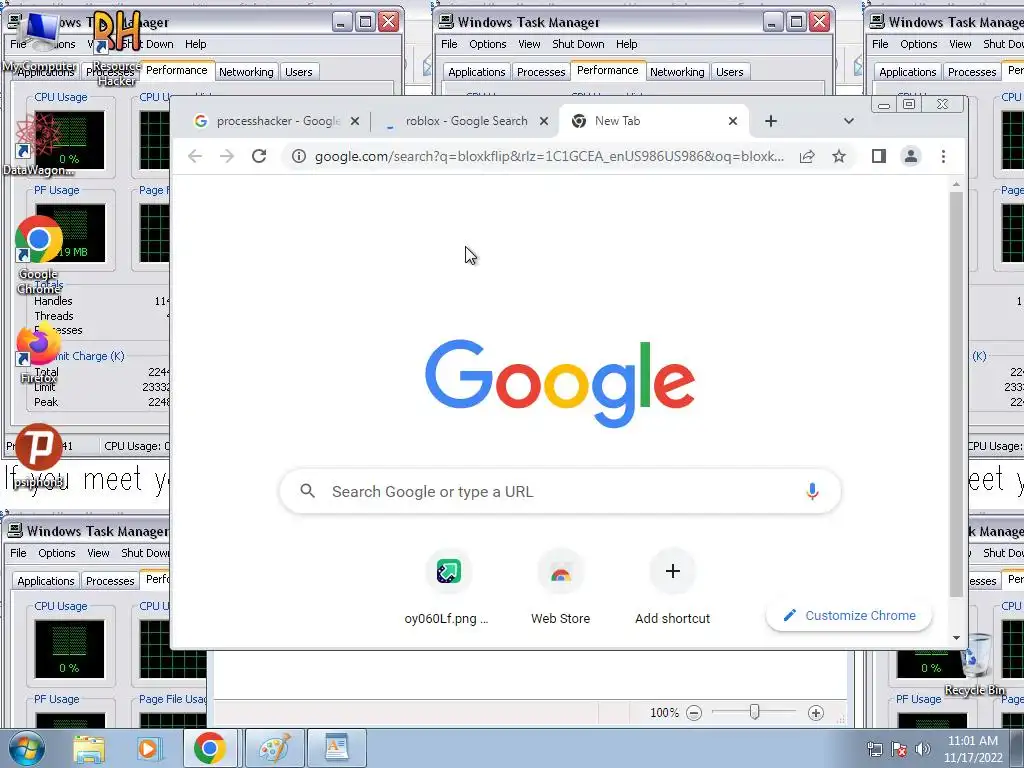Select Users tab in middle Task Manager
This screenshot has width=1024, height=768.
pos(729,72)
